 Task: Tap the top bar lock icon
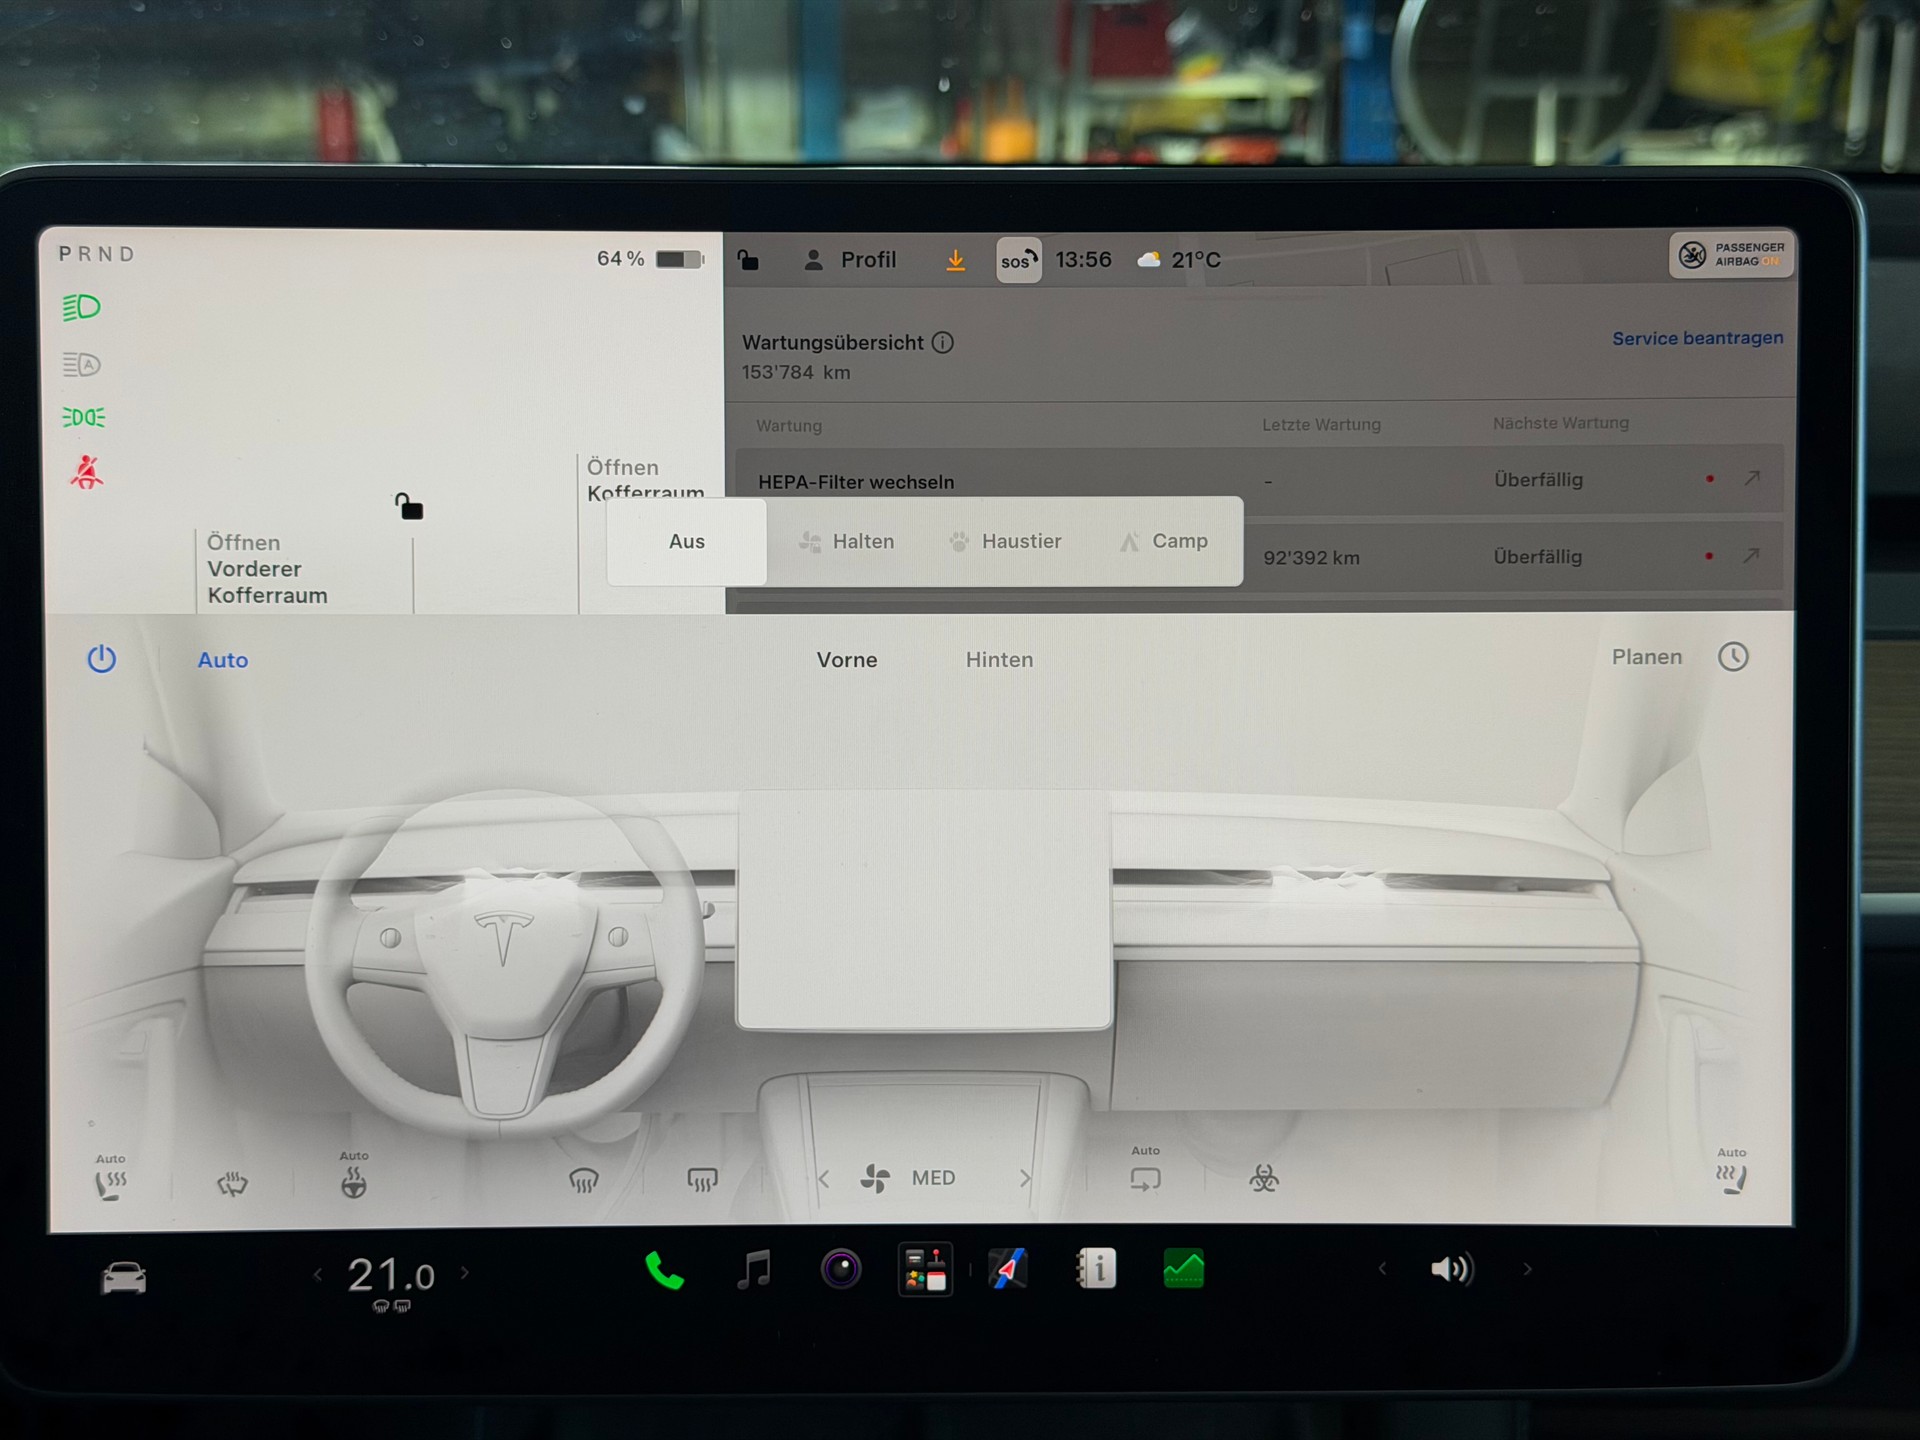click(748, 260)
